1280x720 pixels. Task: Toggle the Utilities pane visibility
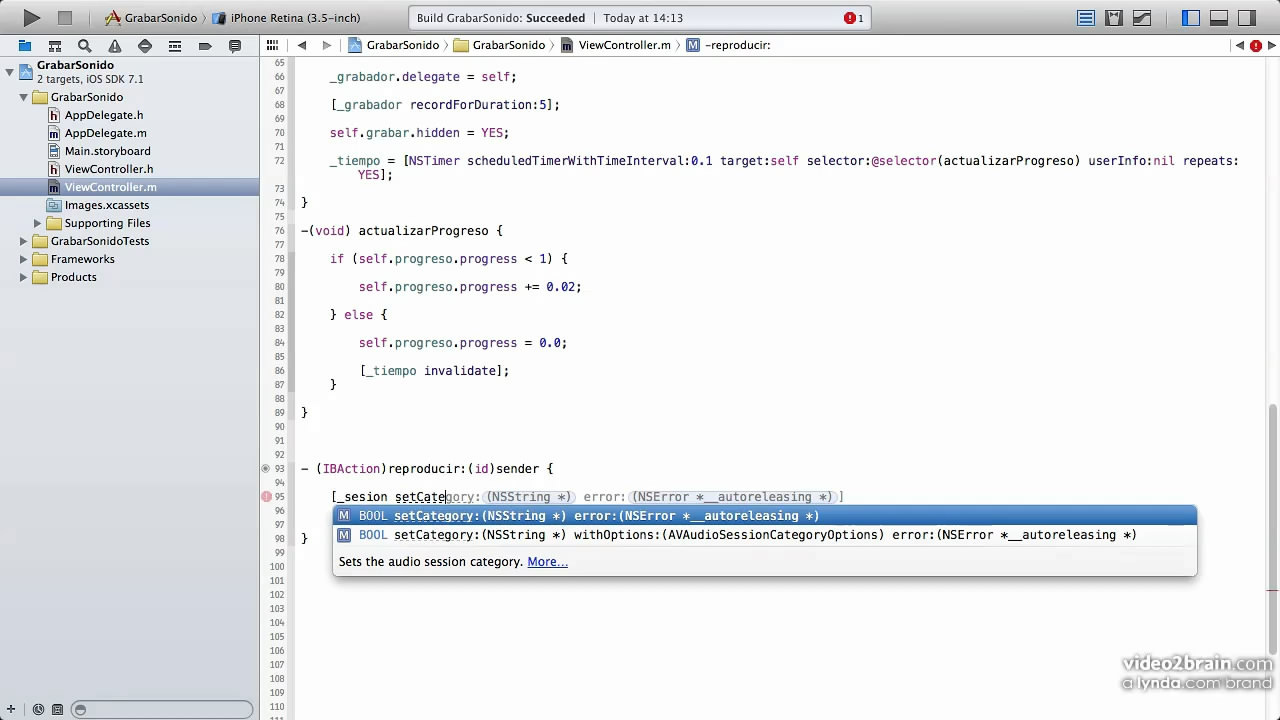point(1247,18)
